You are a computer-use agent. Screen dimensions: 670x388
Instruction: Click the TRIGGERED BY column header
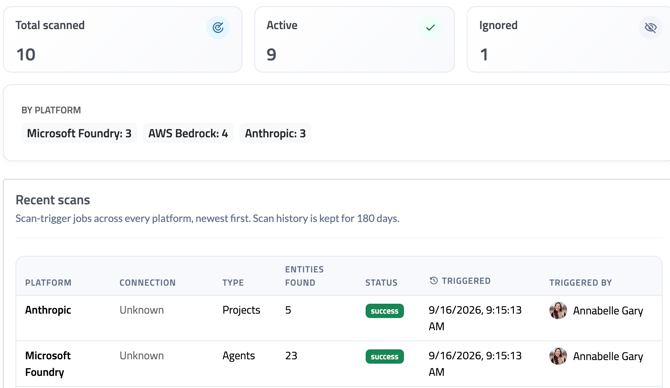[580, 283]
